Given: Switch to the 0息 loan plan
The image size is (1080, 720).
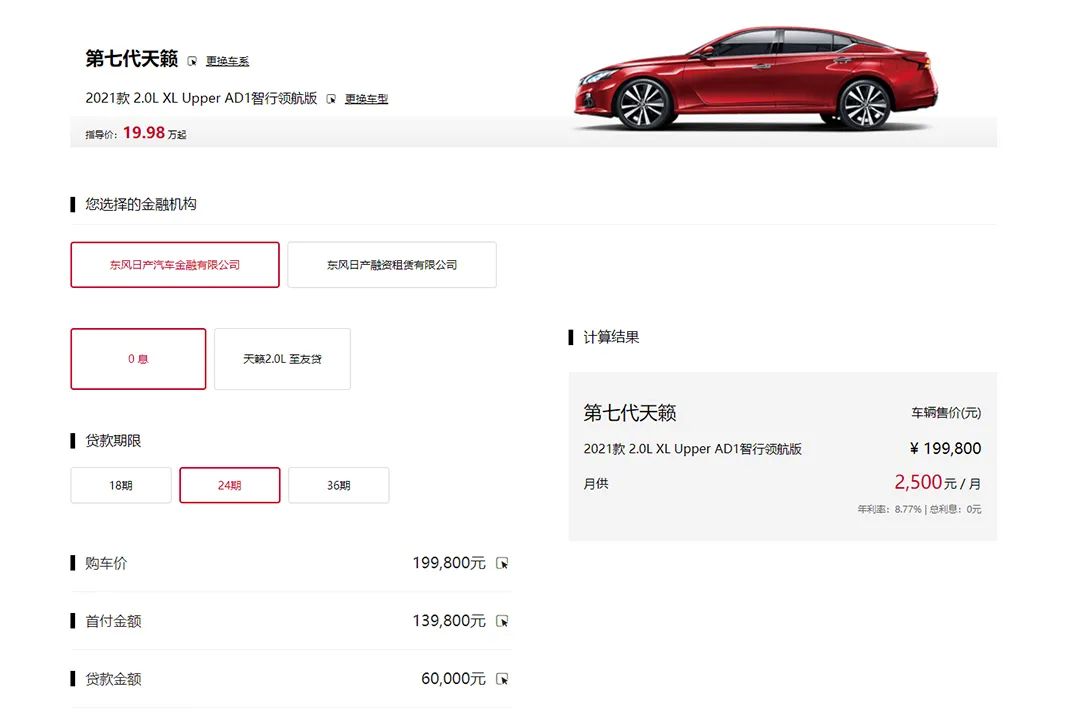Looking at the screenshot, I should click(137, 358).
